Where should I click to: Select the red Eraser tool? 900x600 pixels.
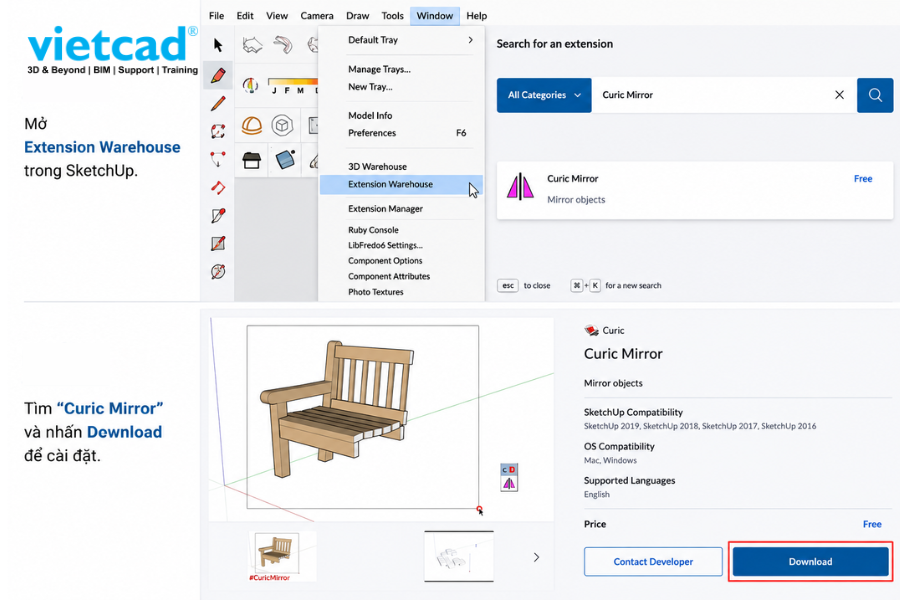[218, 75]
